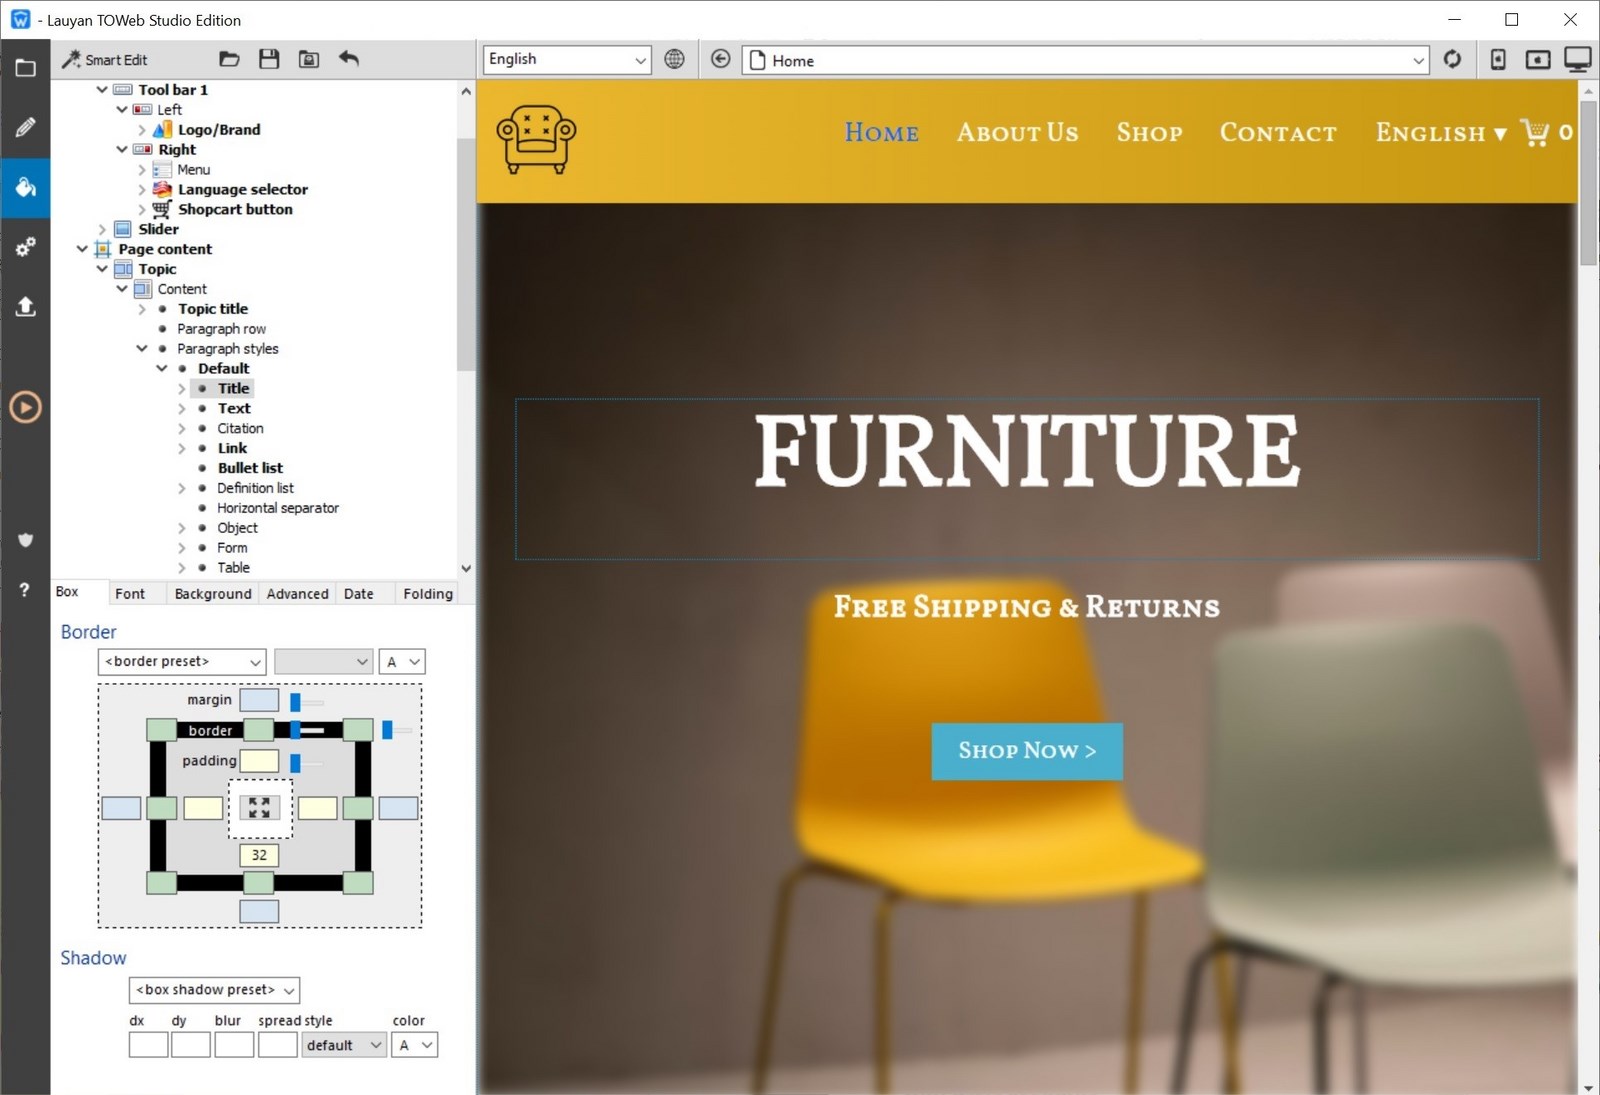Collapse the Page content node
Screen dimensions: 1600x1095
82,249
